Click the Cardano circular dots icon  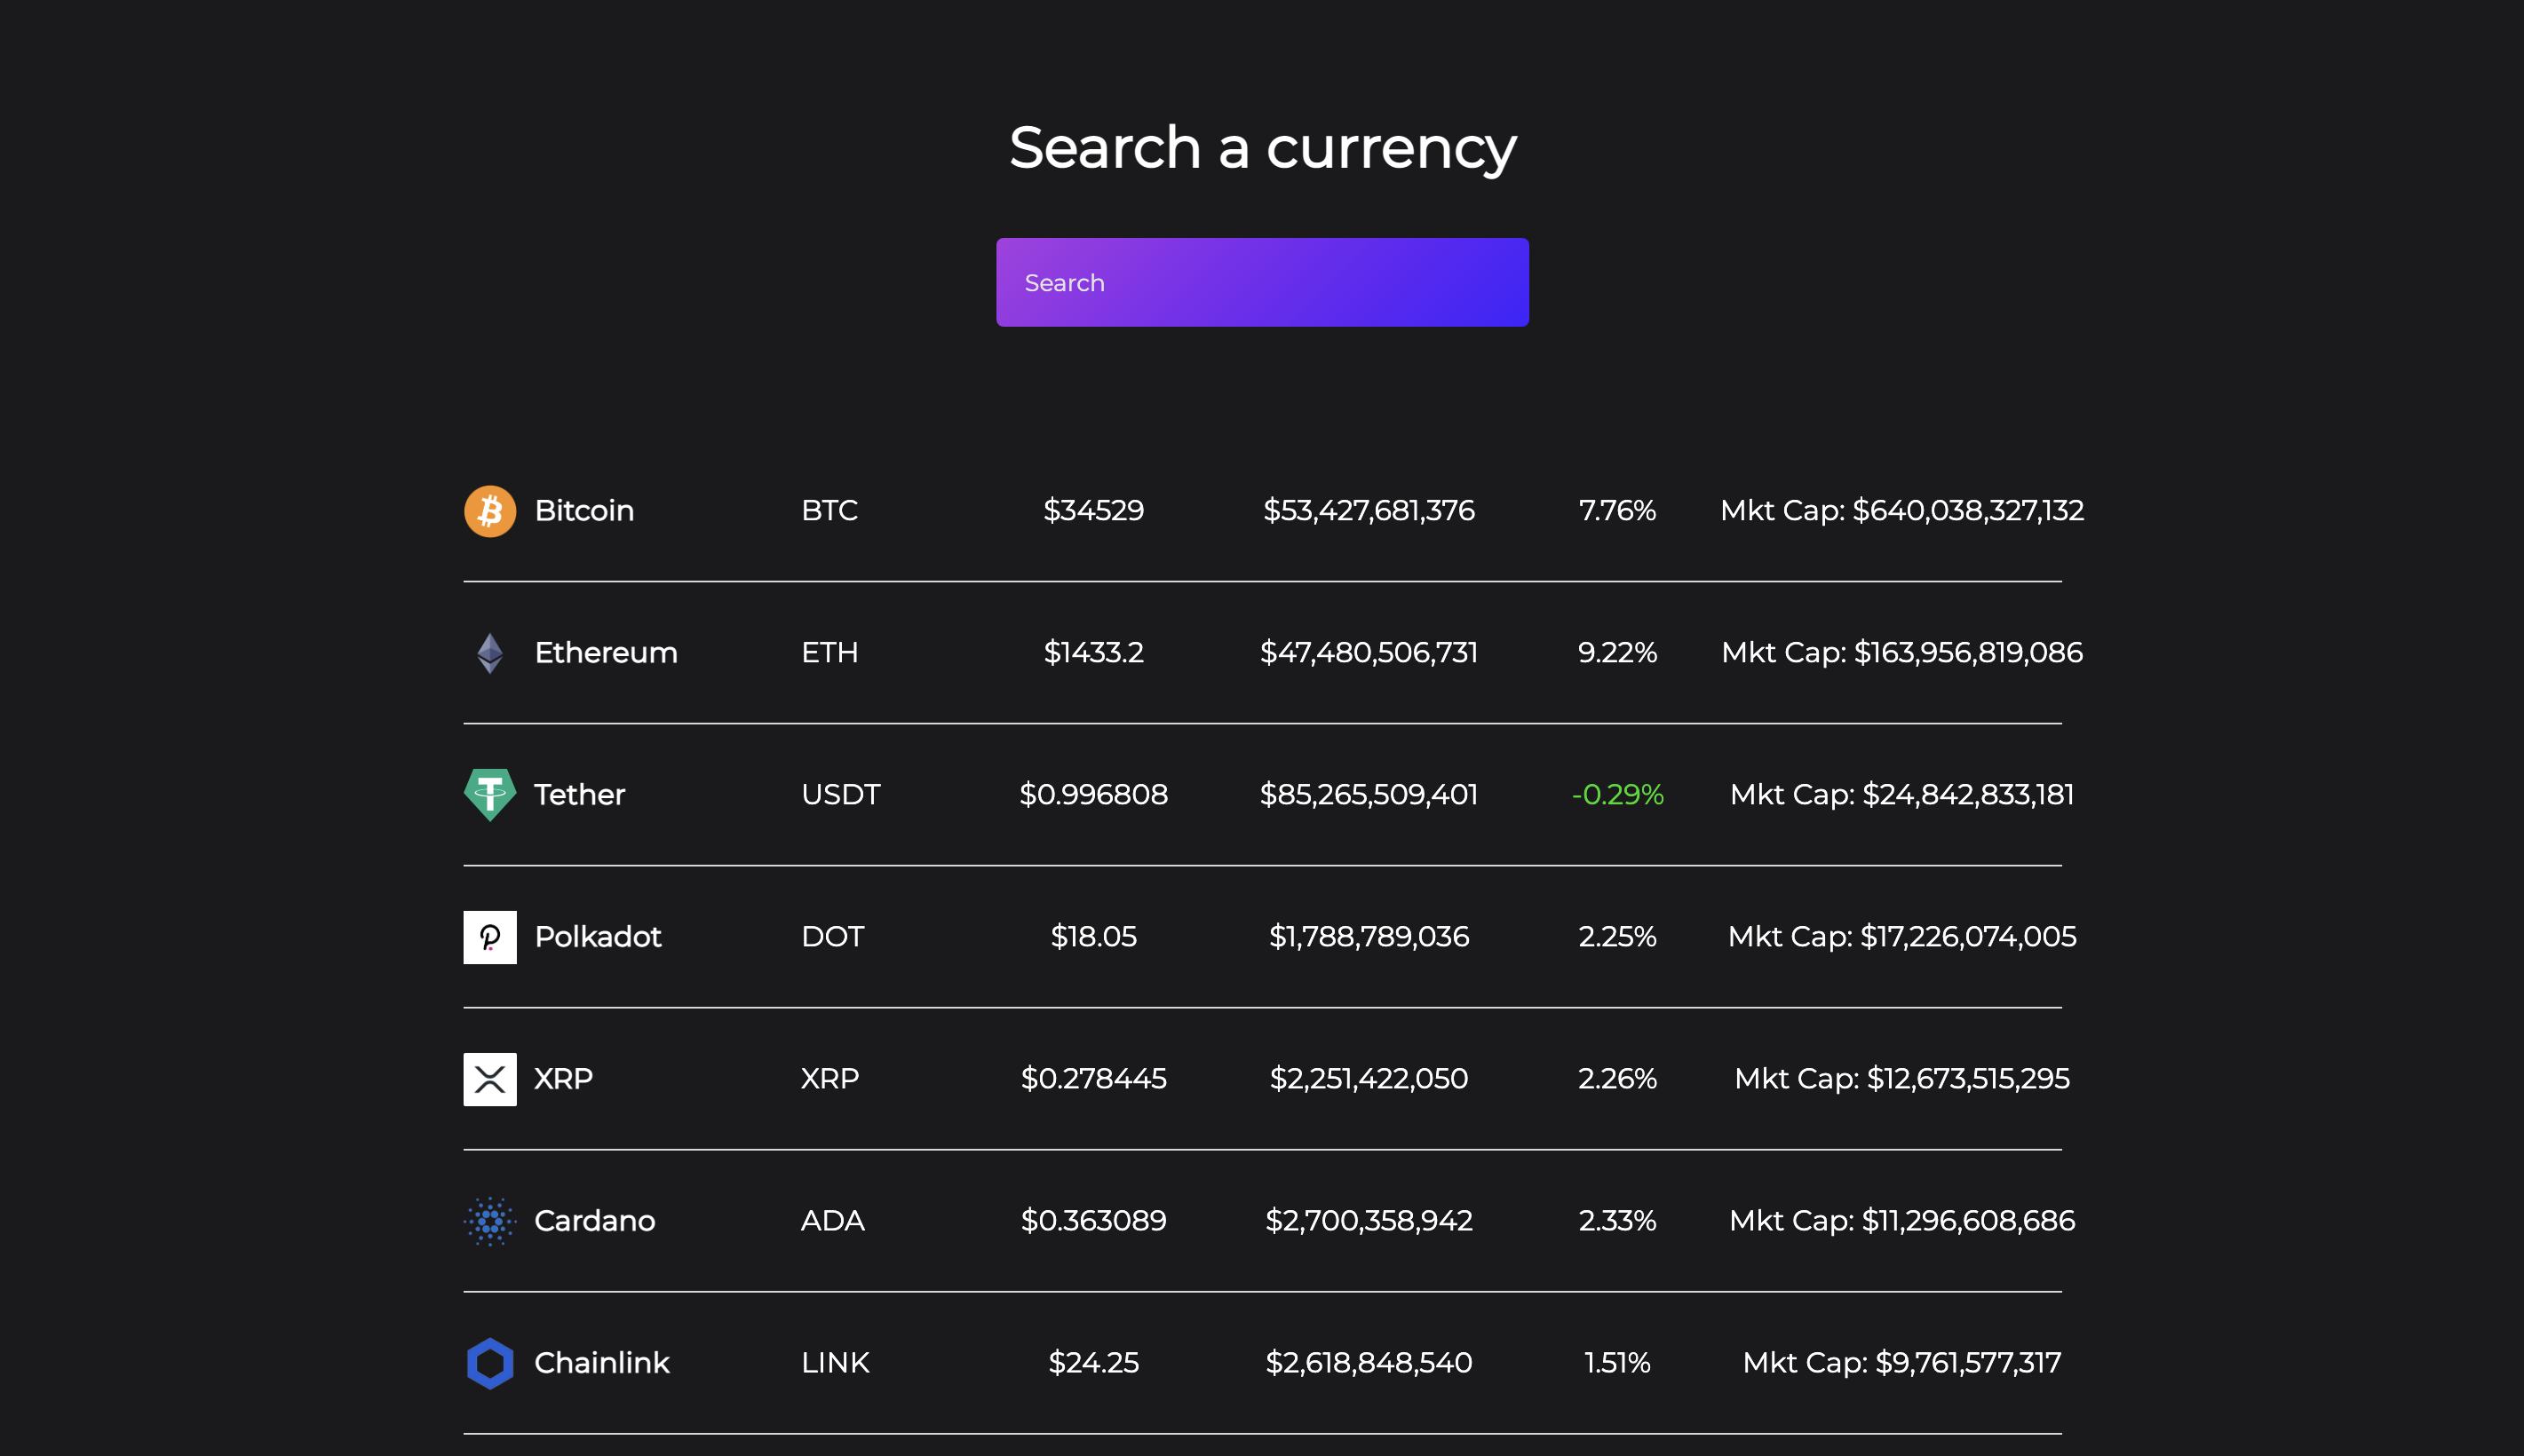click(490, 1221)
